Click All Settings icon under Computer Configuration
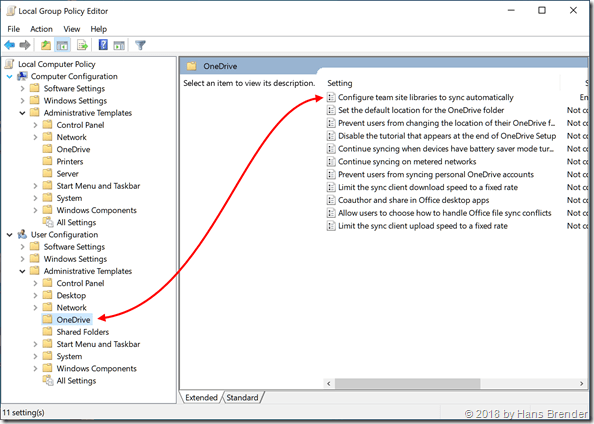This screenshot has width=594, height=424. pos(48,222)
